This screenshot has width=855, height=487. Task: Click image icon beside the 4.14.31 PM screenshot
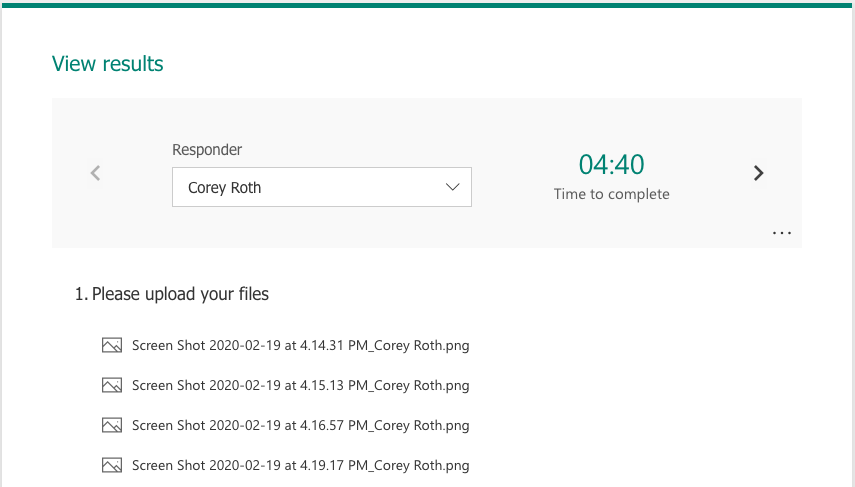112,346
